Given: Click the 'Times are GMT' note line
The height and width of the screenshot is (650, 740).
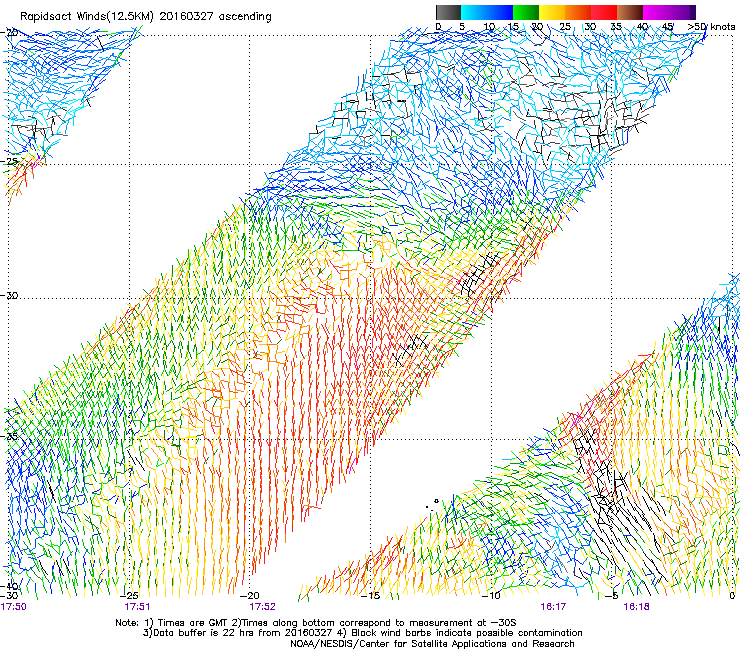Looking at the screenshot, I should tap(316, 623).
